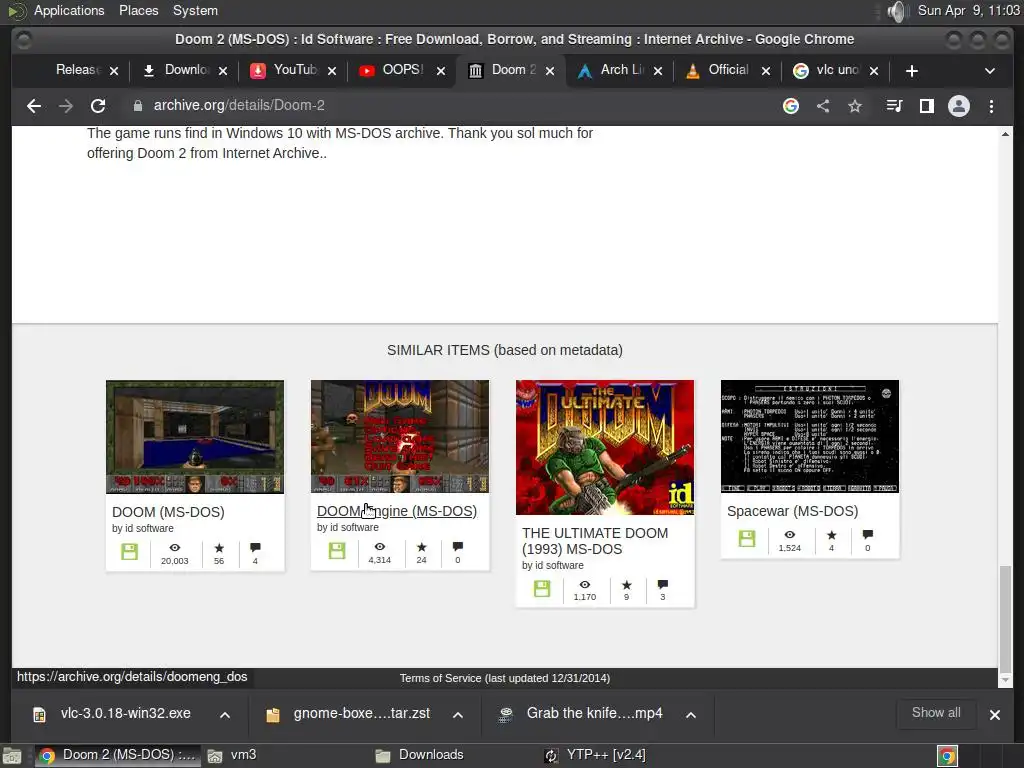Click the scrollbar up arrow

(1005, 134)
